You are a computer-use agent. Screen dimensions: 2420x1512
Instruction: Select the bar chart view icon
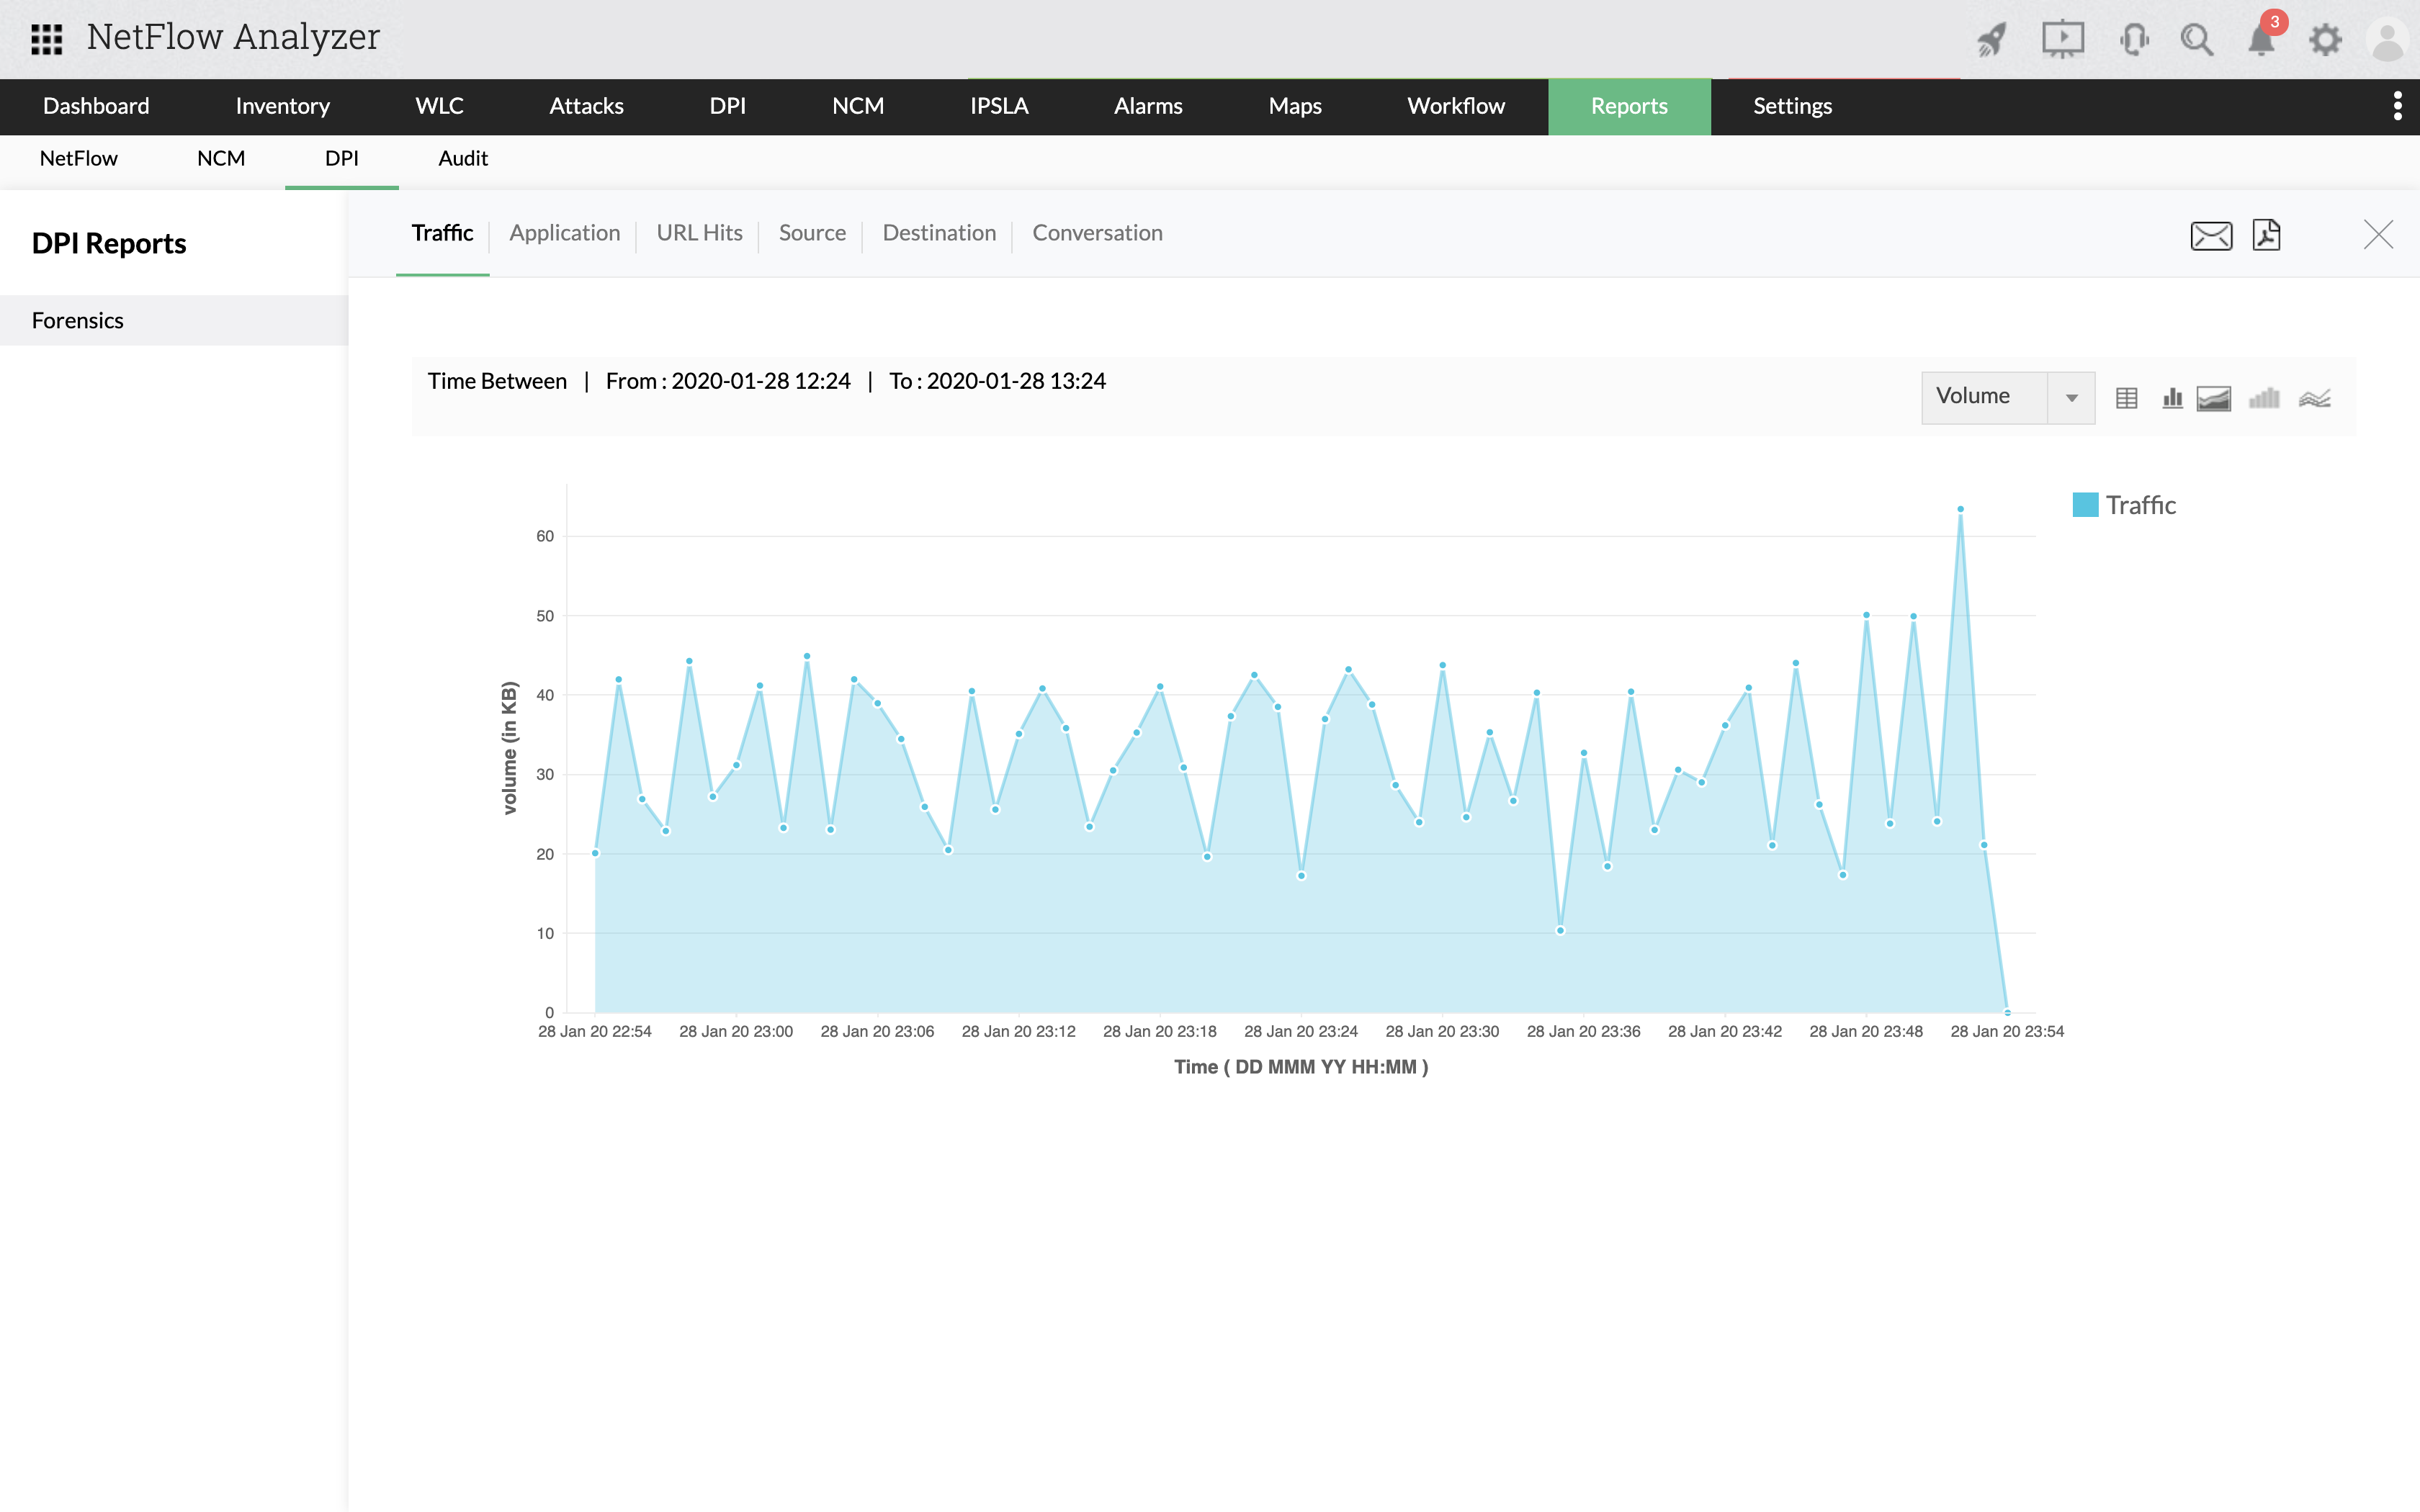coord(2172,398)
